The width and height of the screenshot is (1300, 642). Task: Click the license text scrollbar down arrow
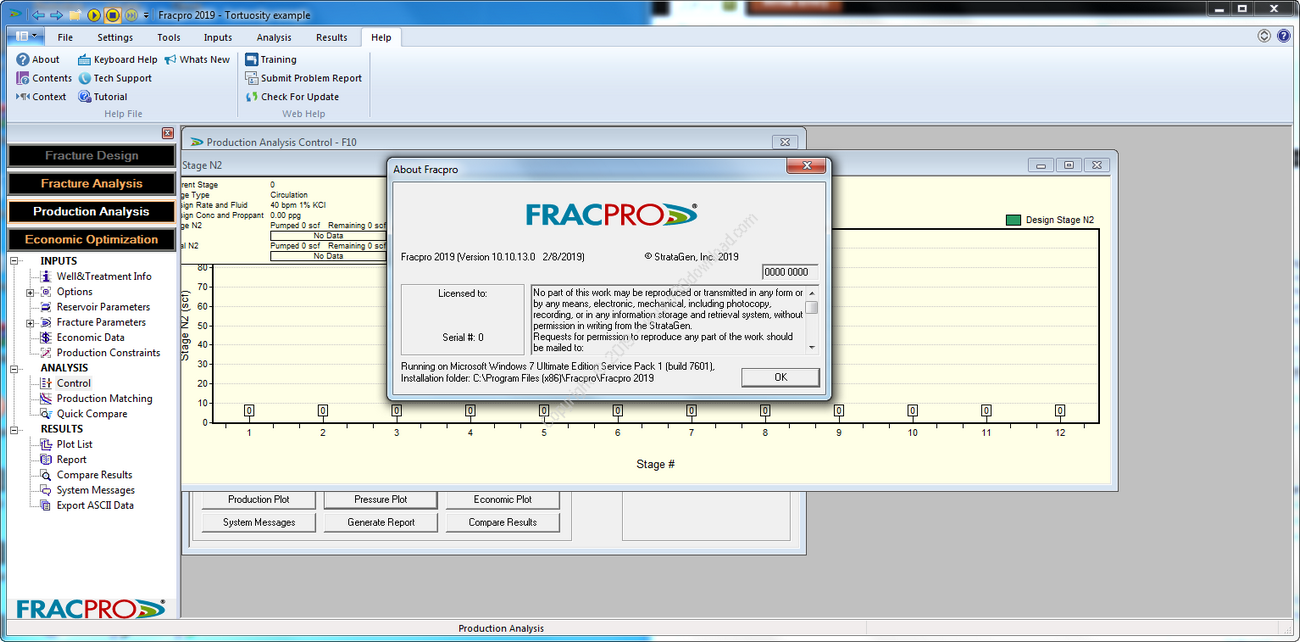812,347
